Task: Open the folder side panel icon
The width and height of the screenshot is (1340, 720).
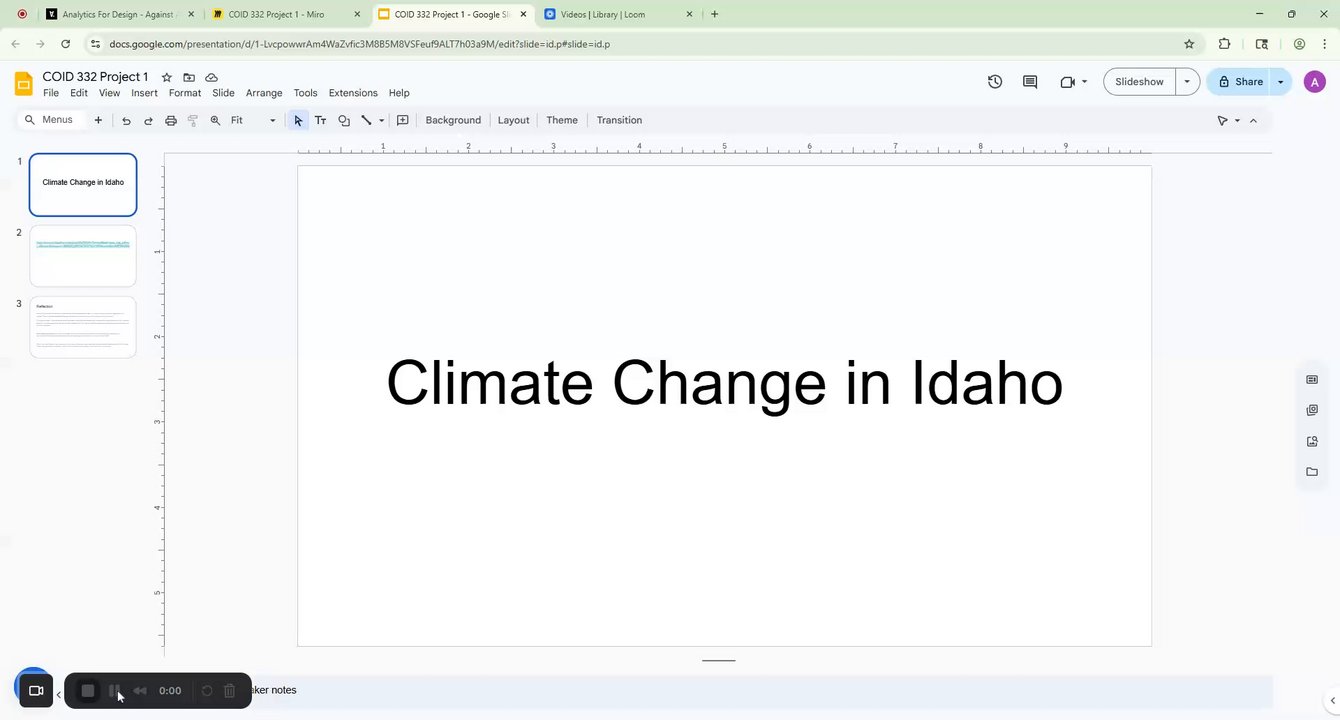Action: (x=1312, y=472)
